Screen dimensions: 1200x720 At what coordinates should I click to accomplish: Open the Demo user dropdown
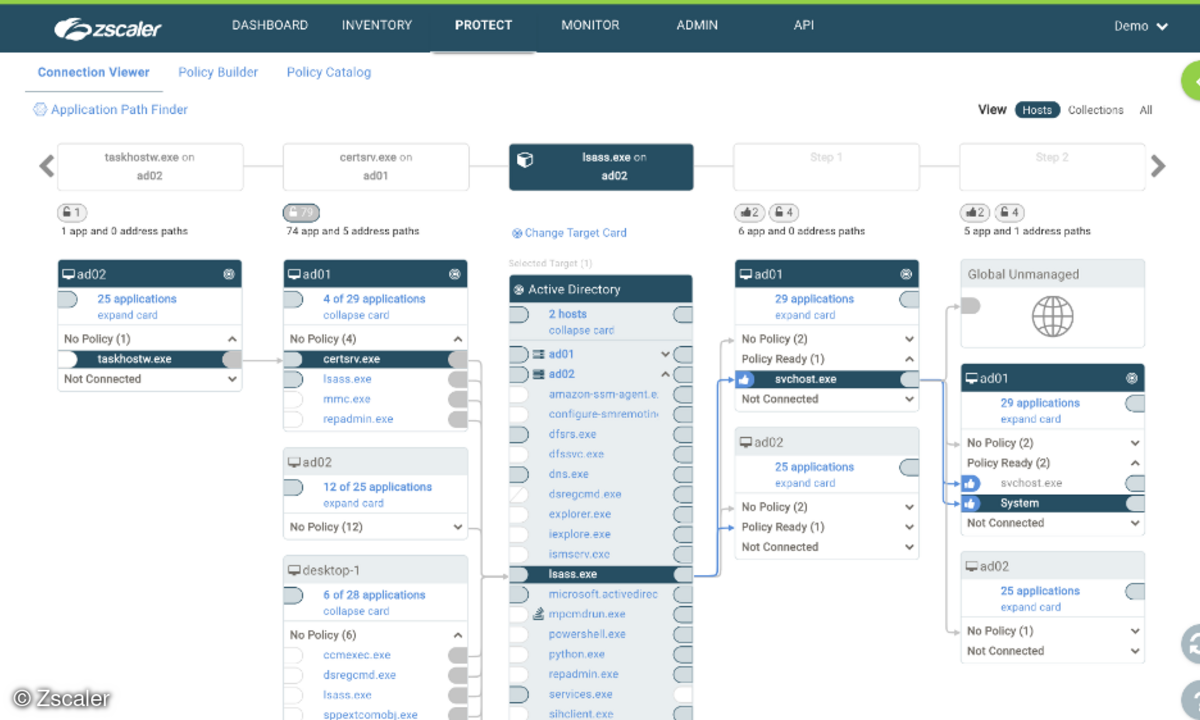point(1141,26)
